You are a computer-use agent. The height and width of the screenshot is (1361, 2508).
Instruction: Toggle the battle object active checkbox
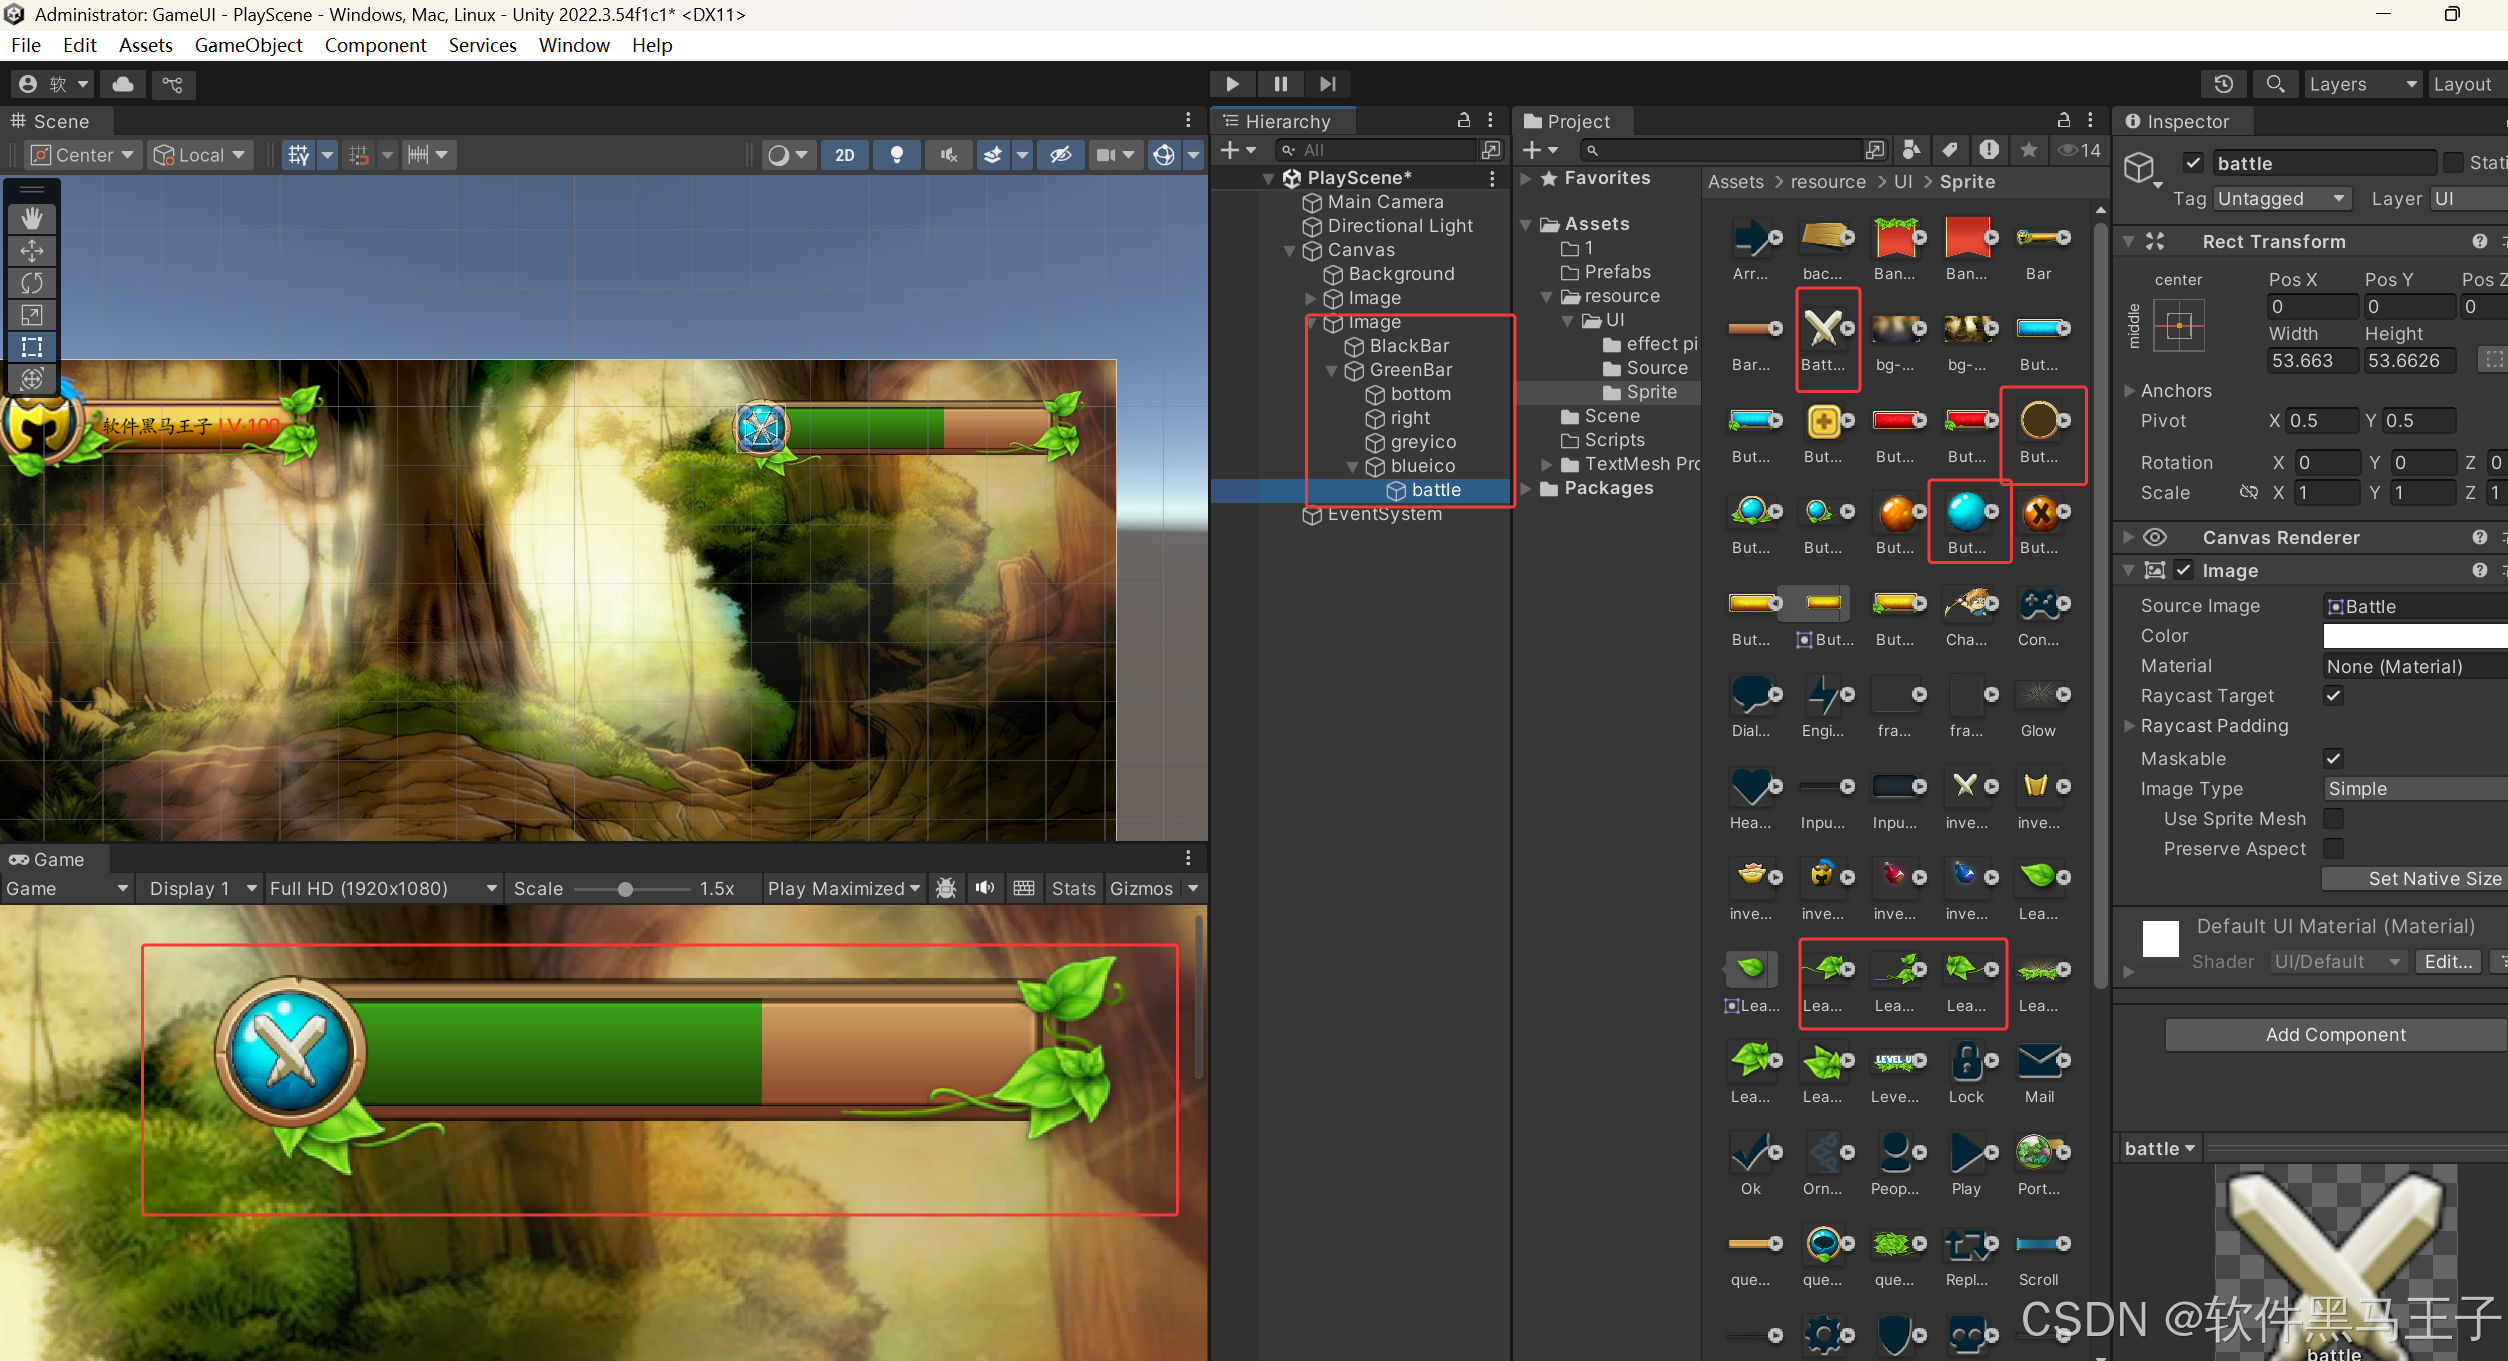(2193, 163)
